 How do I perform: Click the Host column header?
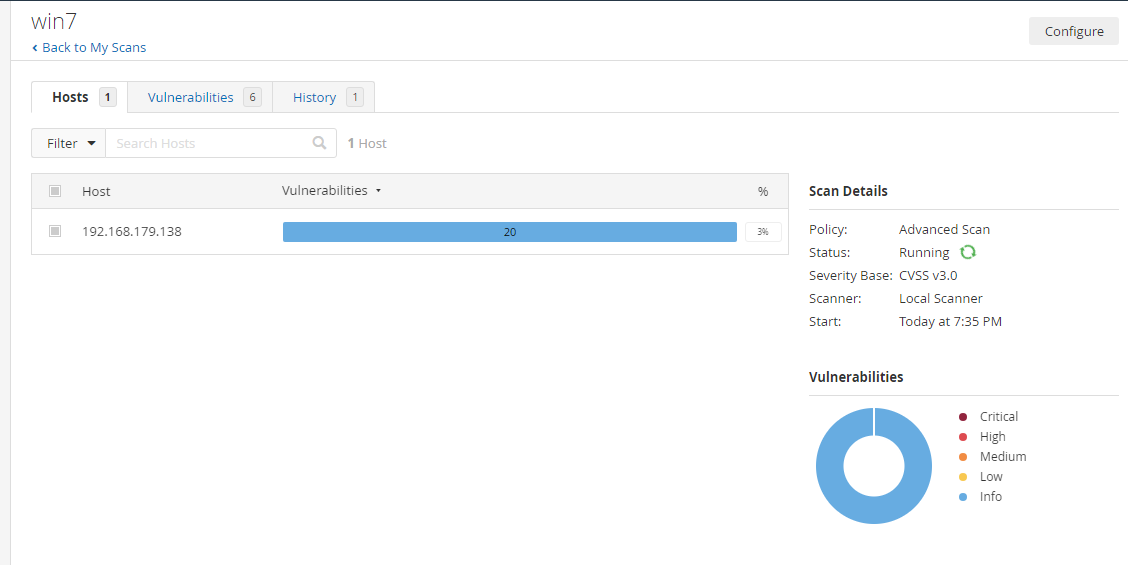click(96, 191)
